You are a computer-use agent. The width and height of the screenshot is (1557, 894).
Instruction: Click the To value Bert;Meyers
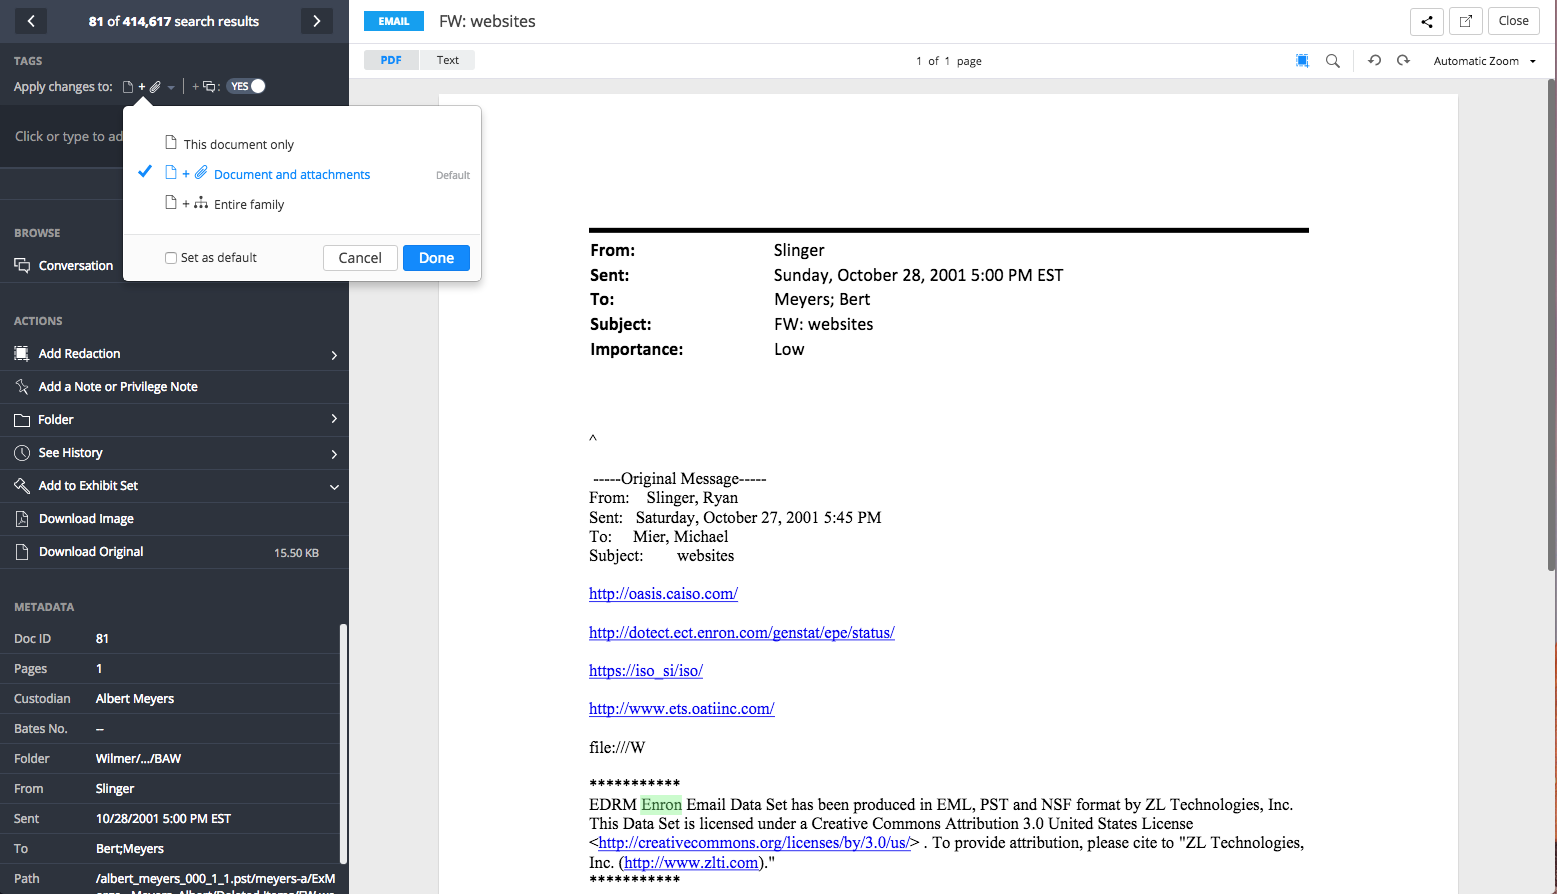click(x=130, y=849)
